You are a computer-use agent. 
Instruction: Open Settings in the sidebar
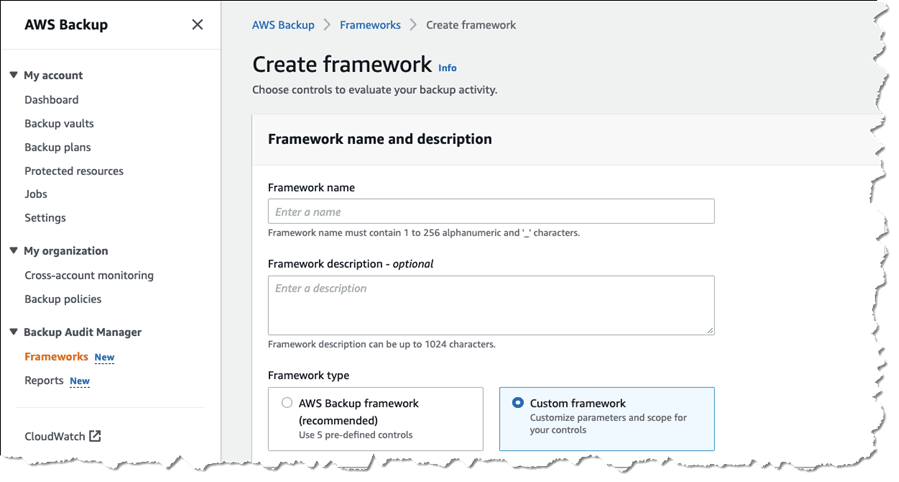[45, 218]
